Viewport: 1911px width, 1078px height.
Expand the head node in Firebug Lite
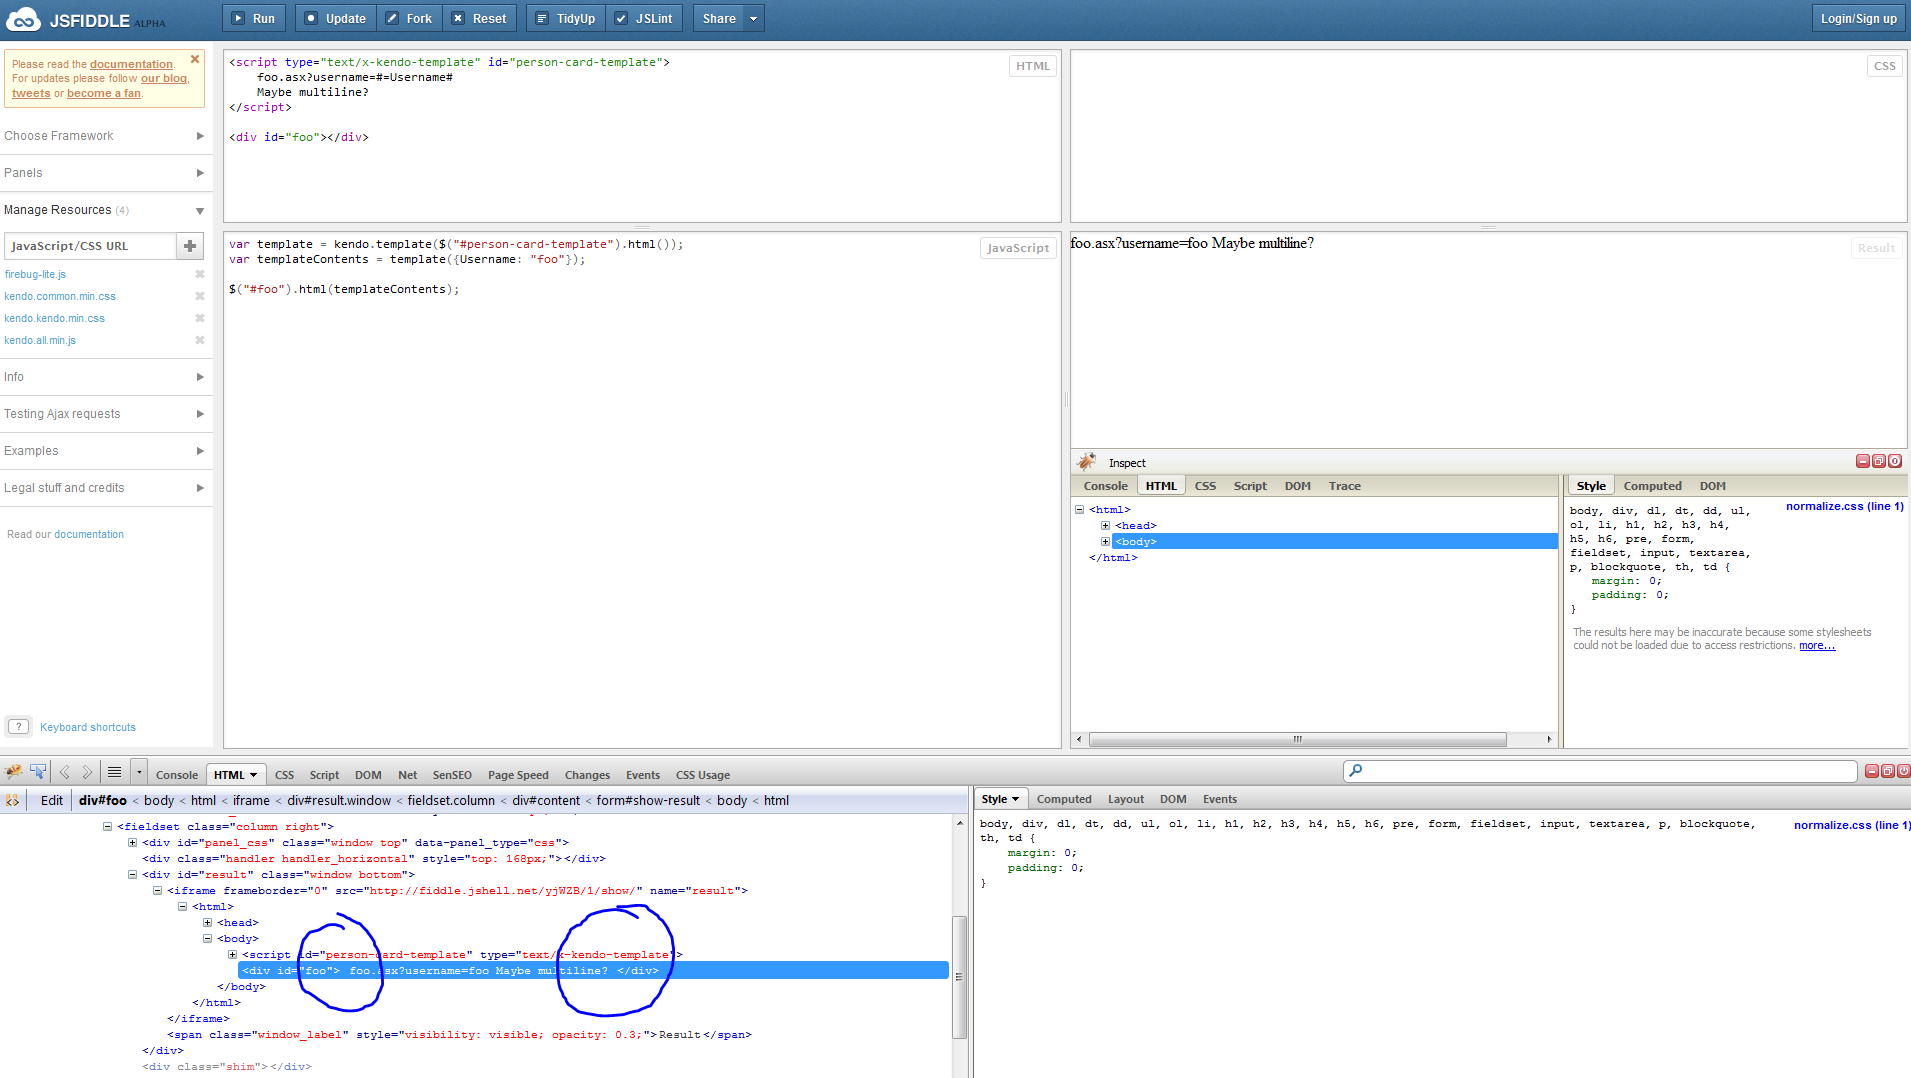click(1105, 526)
